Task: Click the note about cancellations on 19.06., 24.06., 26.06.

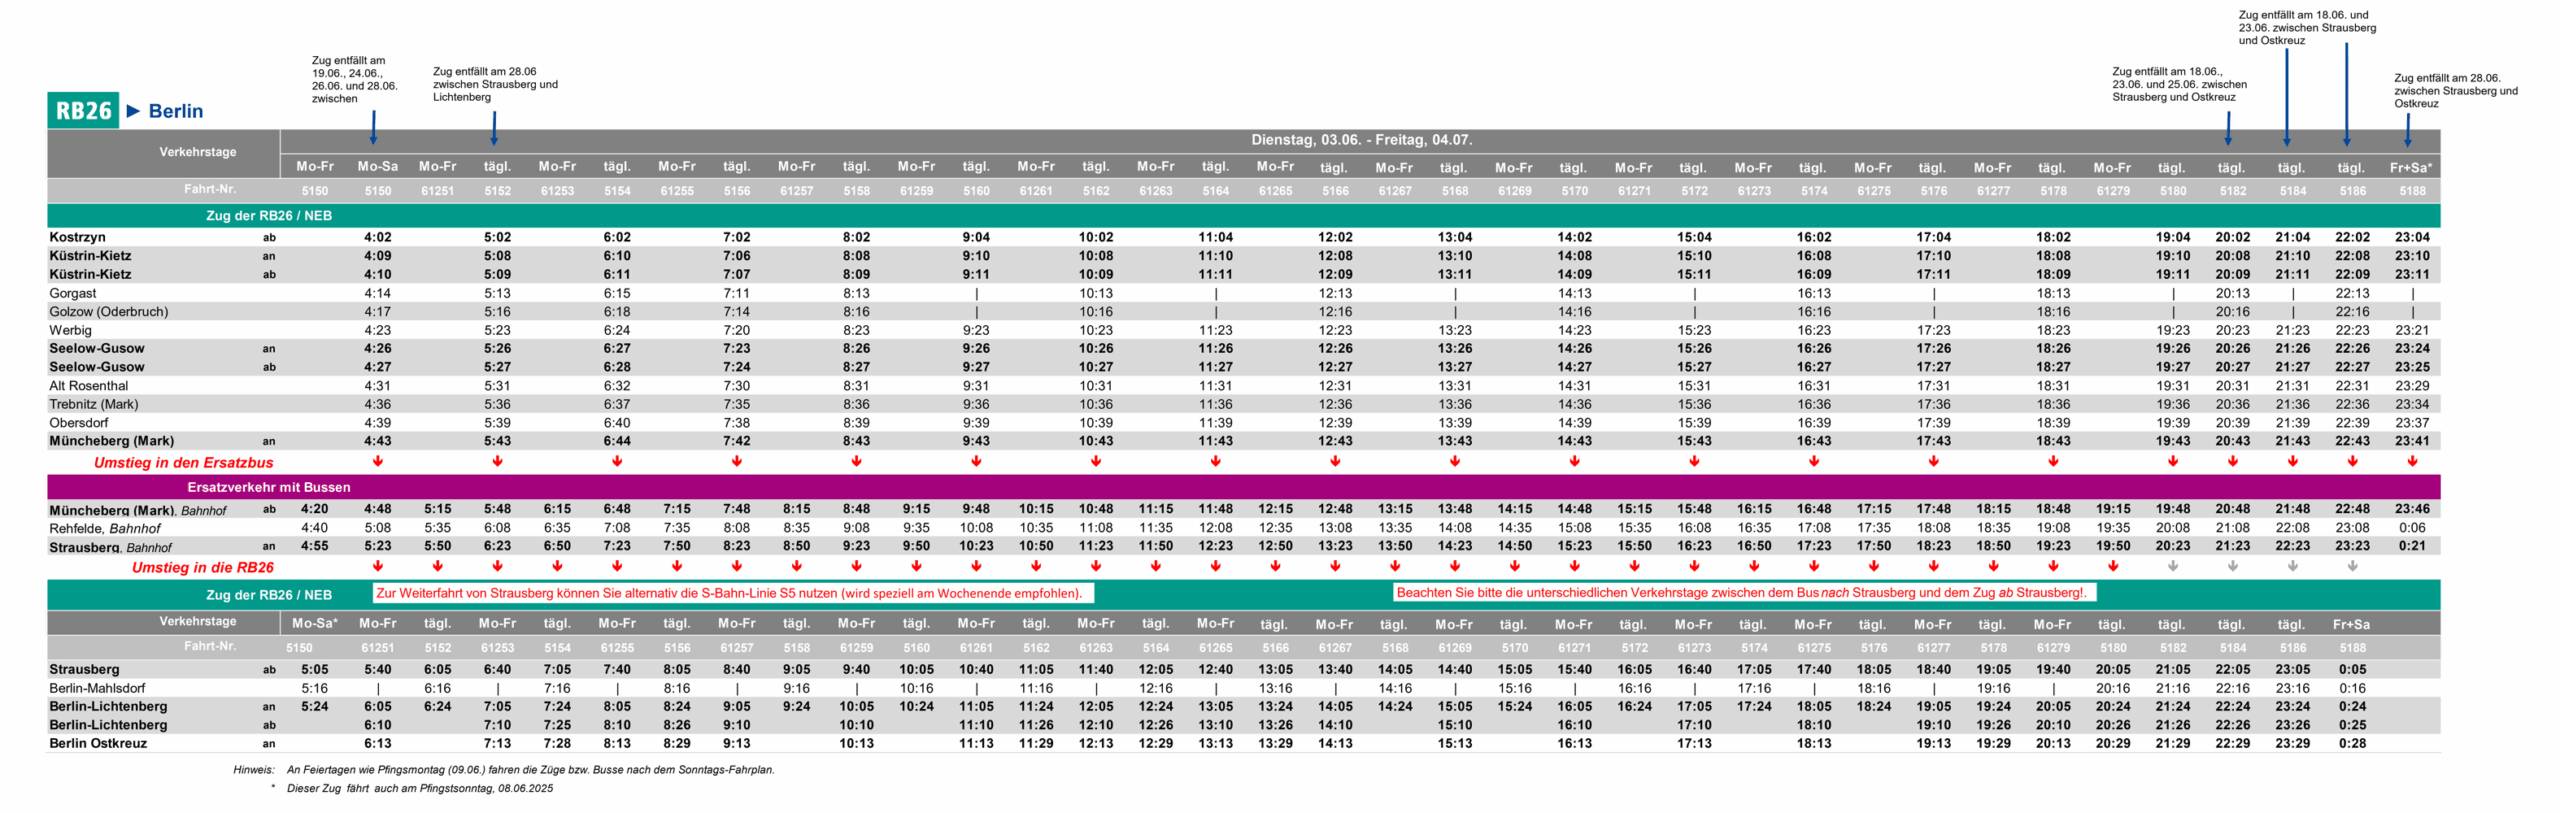Action: tap(354, 79)
